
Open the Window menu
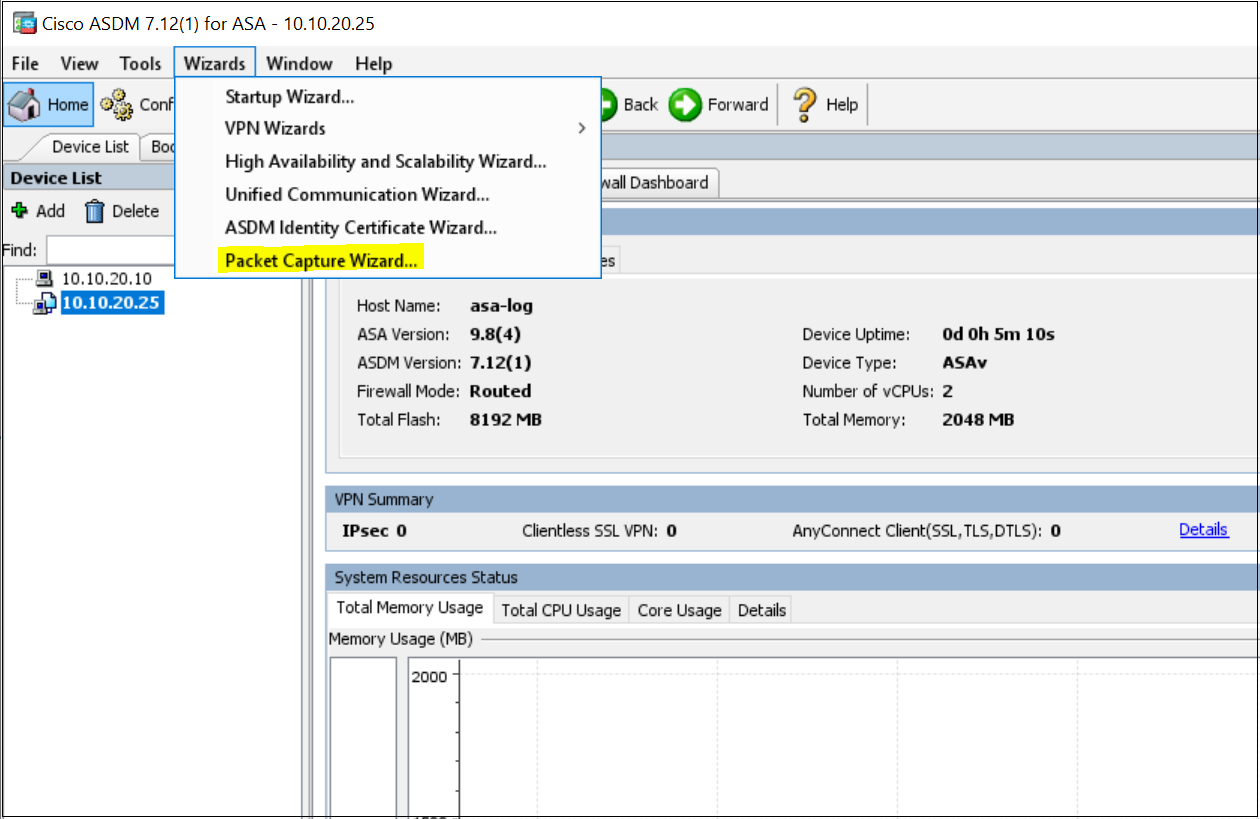tap(300, 63)
